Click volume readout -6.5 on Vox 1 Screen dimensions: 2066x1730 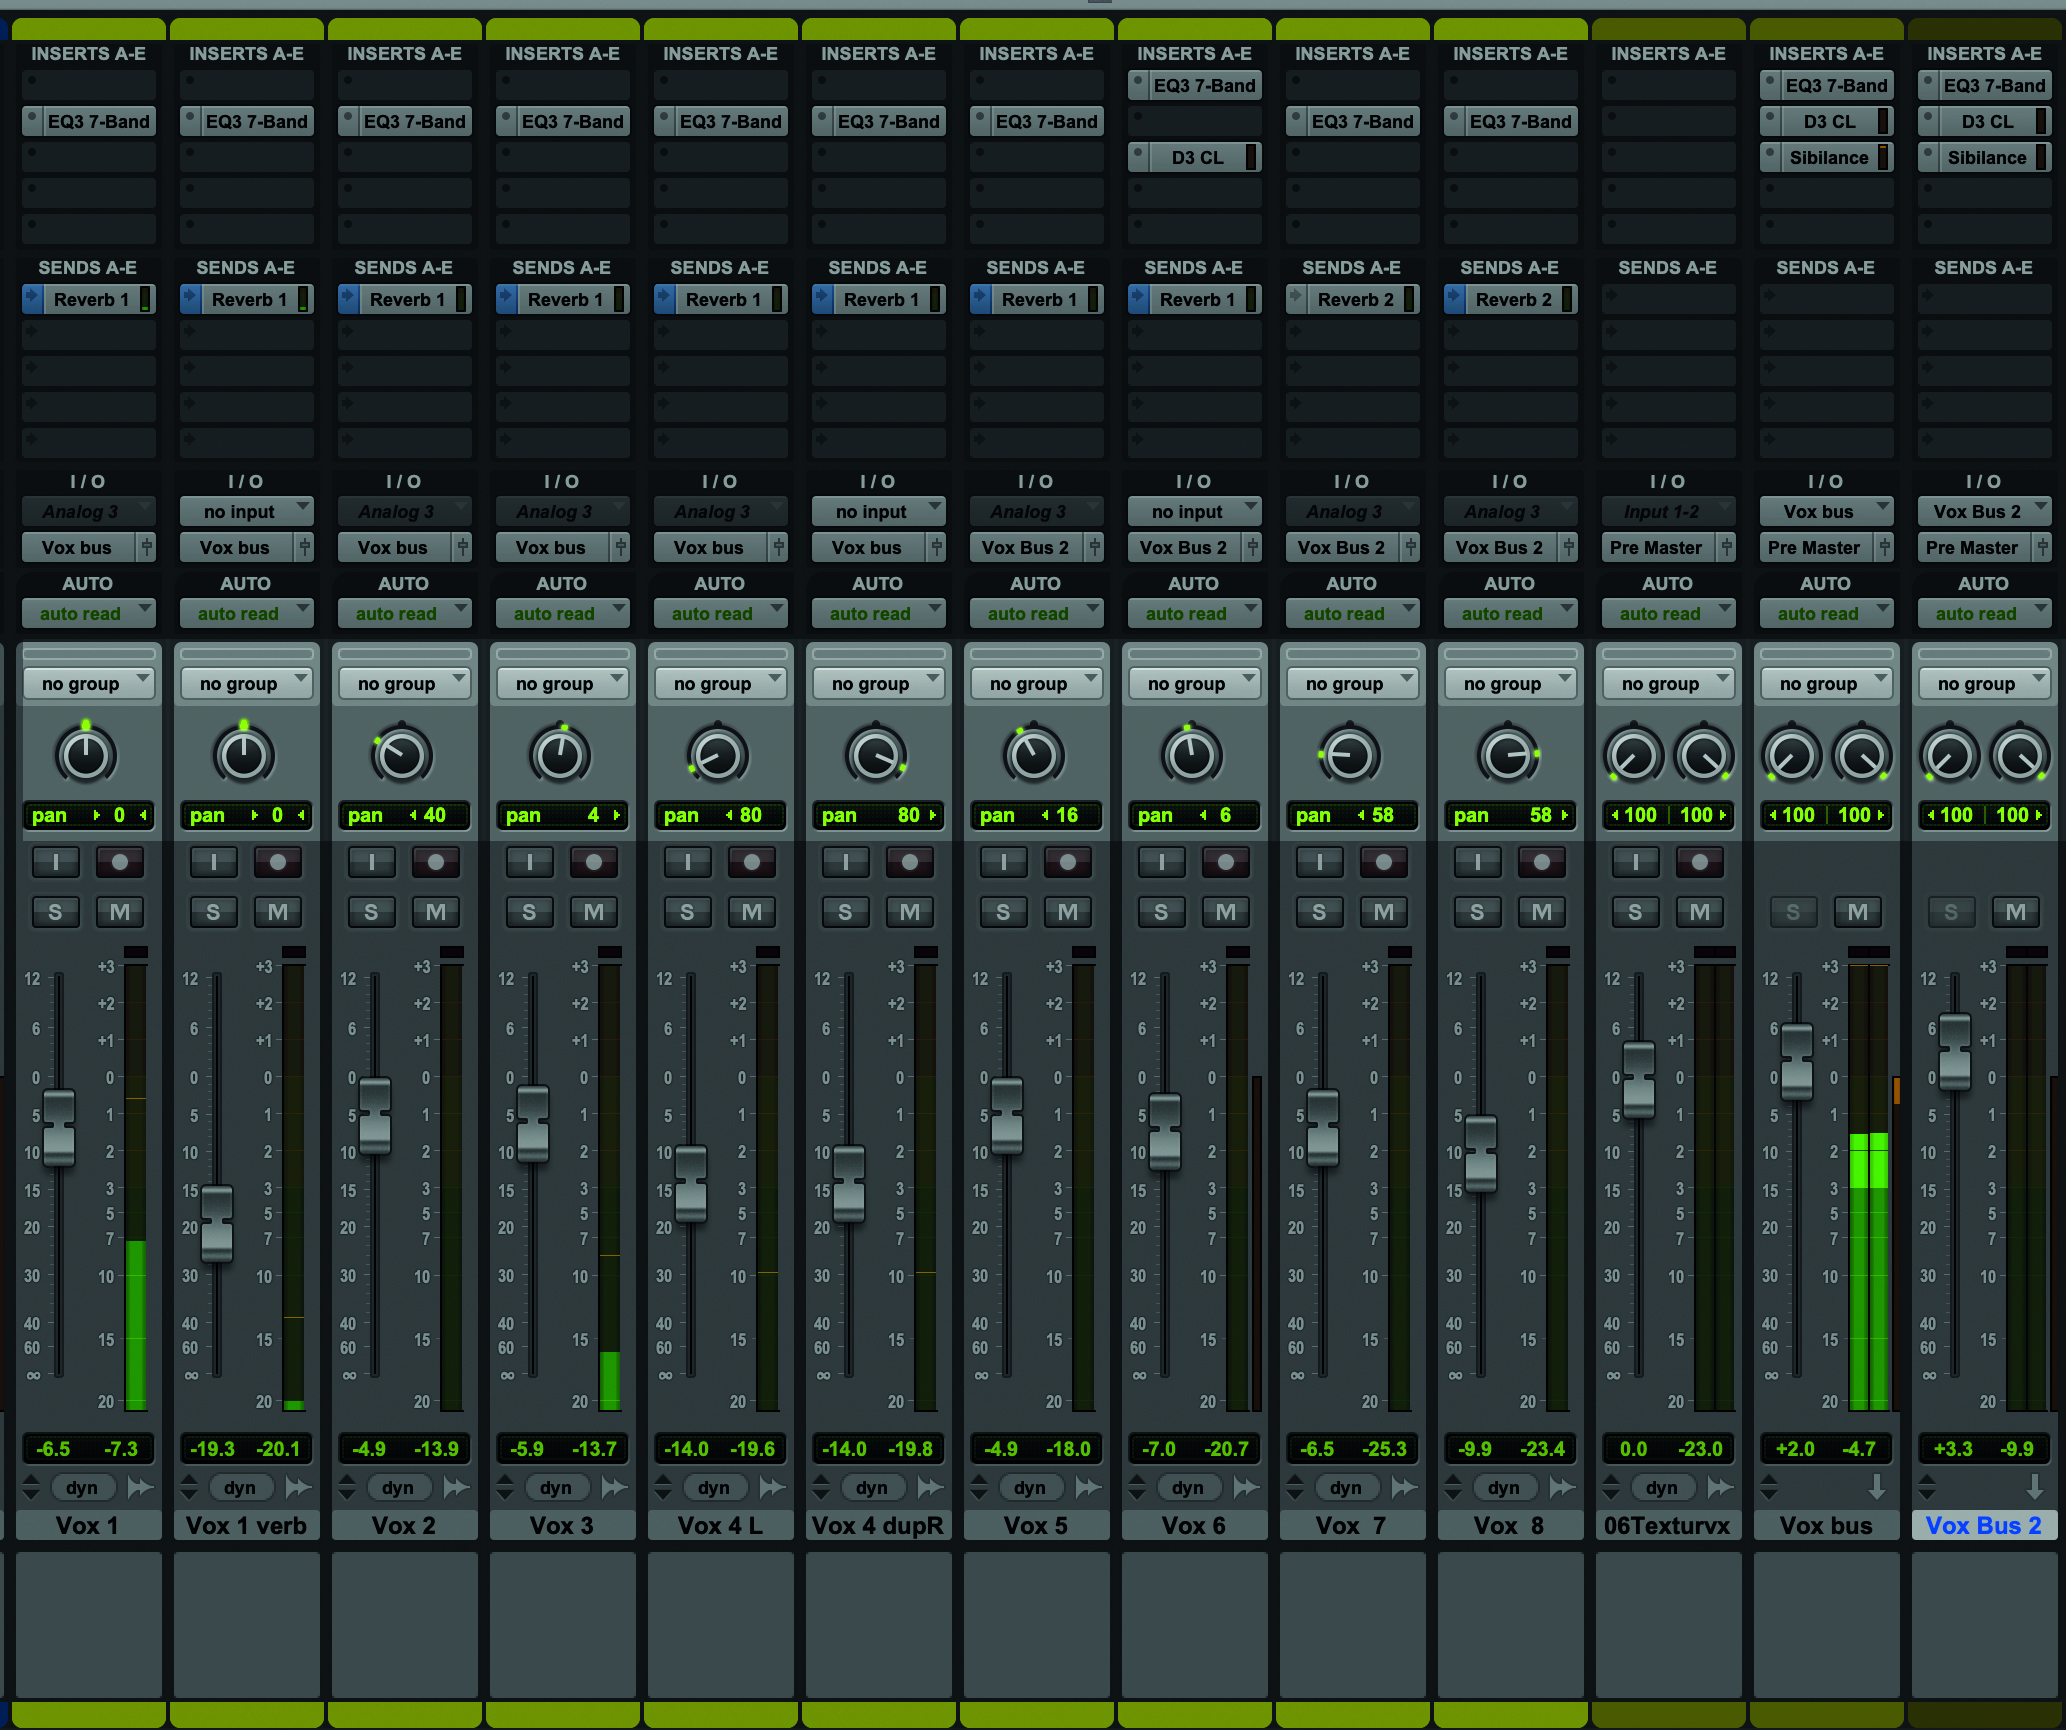tap(54, 1448)
